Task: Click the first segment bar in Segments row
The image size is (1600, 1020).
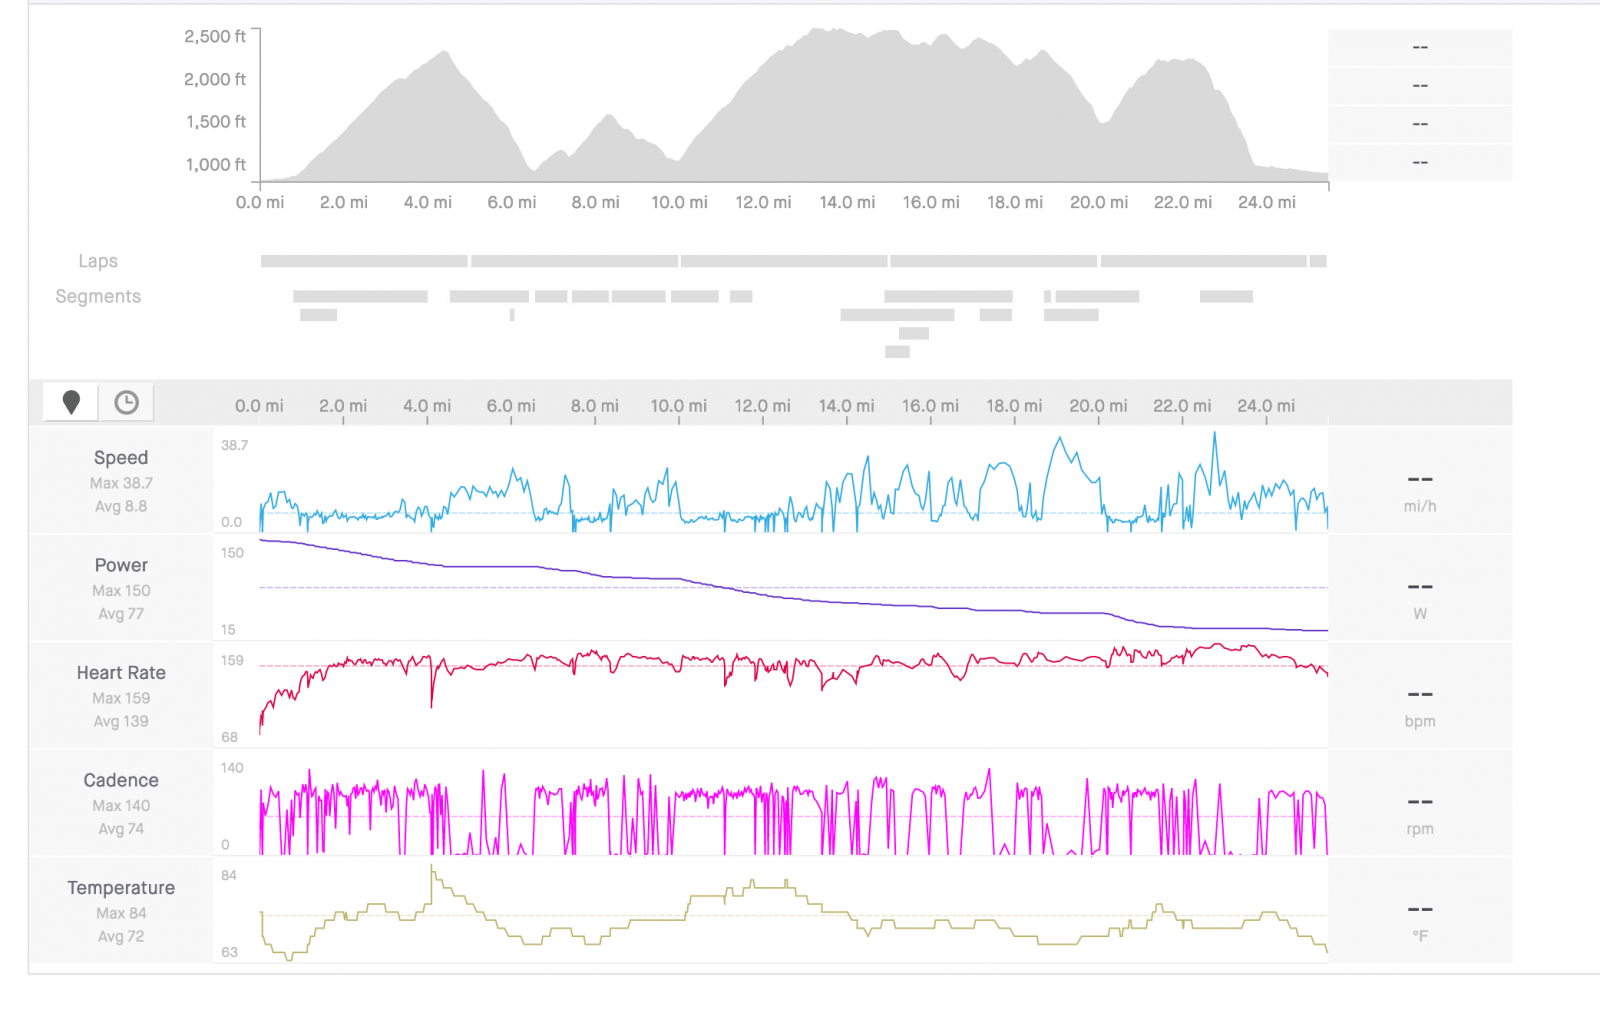Action: pyautogui.click(x=360, y=296)
